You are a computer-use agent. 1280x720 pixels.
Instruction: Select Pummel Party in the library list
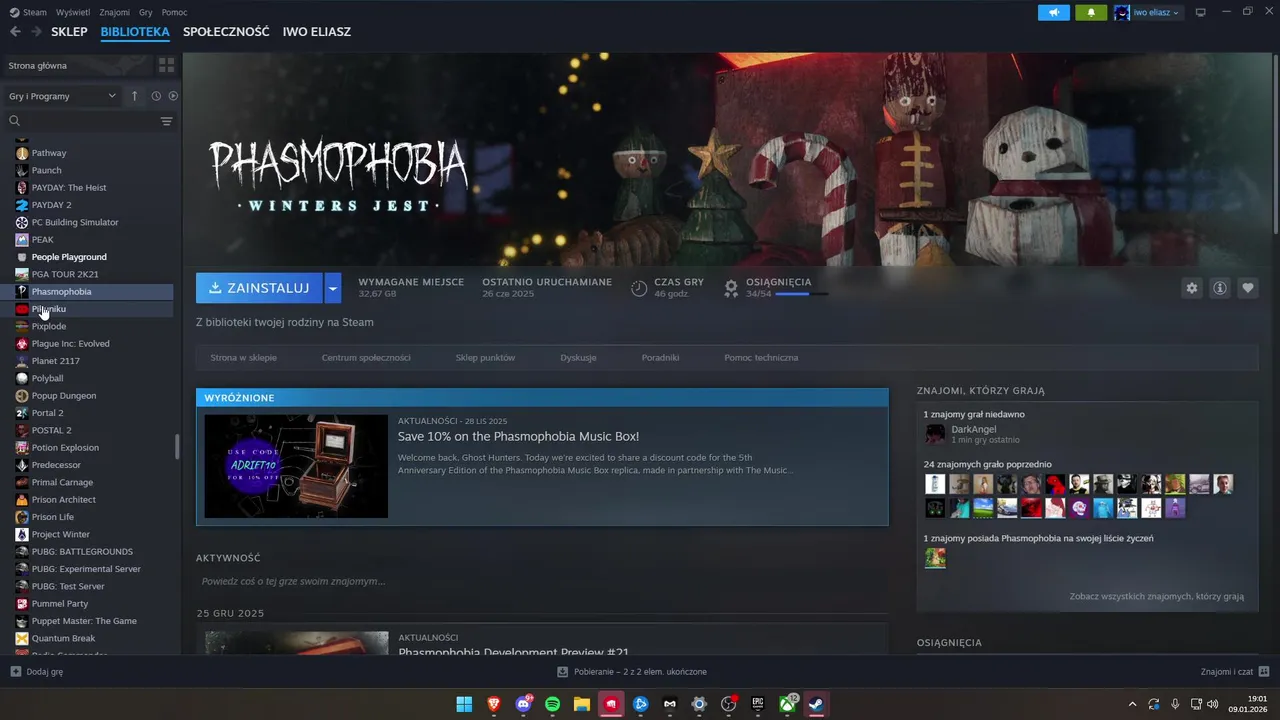point(60,604)
